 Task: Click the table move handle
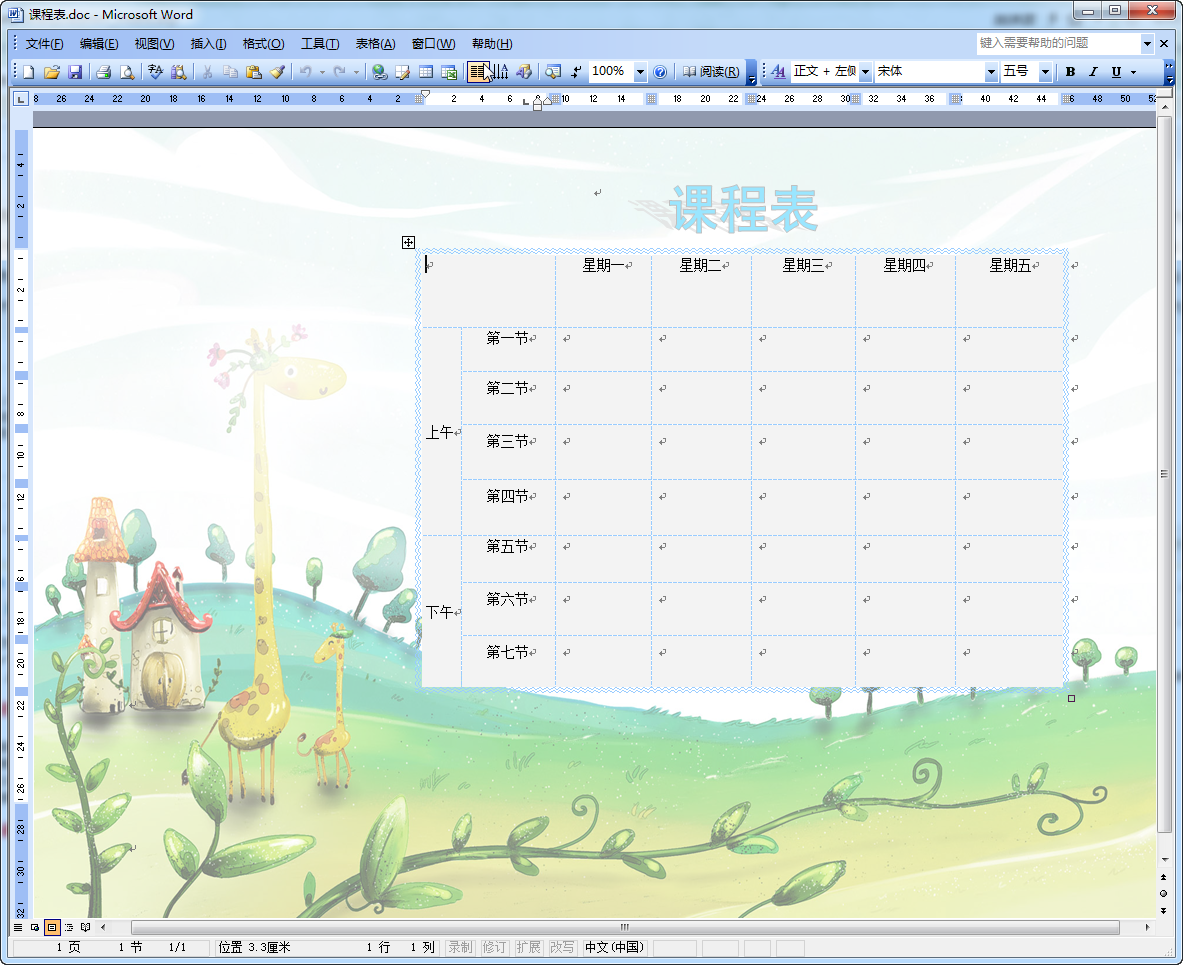click(x=408, y=242)
